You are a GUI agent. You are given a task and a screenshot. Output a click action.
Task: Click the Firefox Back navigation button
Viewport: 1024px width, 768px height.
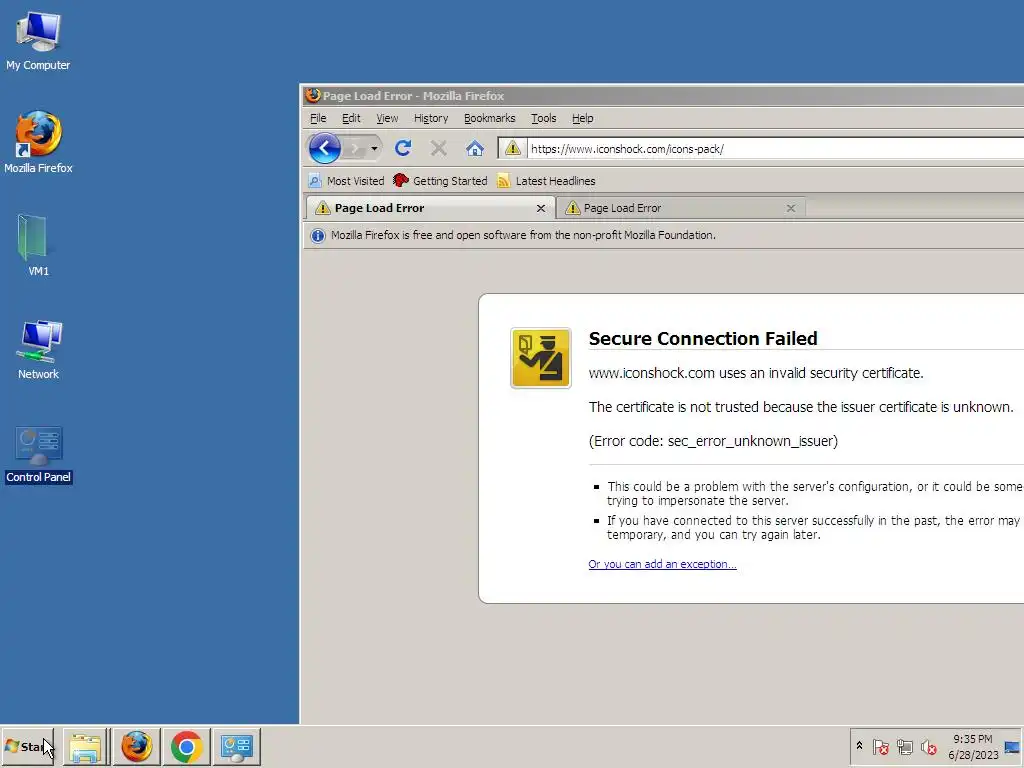pos(325,148)
